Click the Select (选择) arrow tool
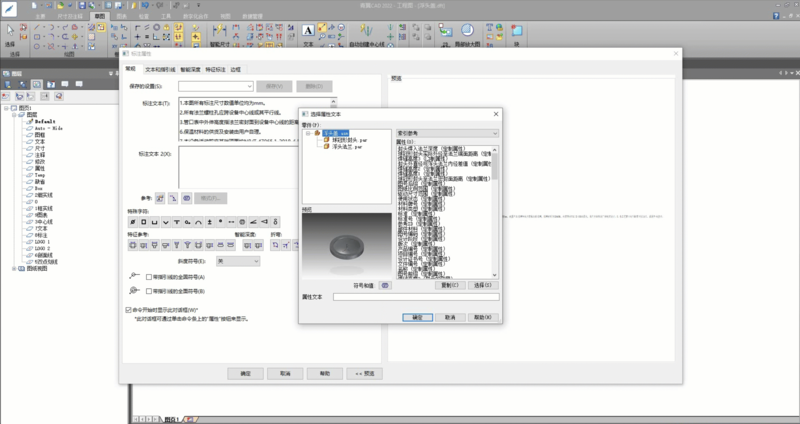The height and width of the screenshot is (424, 800). tap(10, 32)
